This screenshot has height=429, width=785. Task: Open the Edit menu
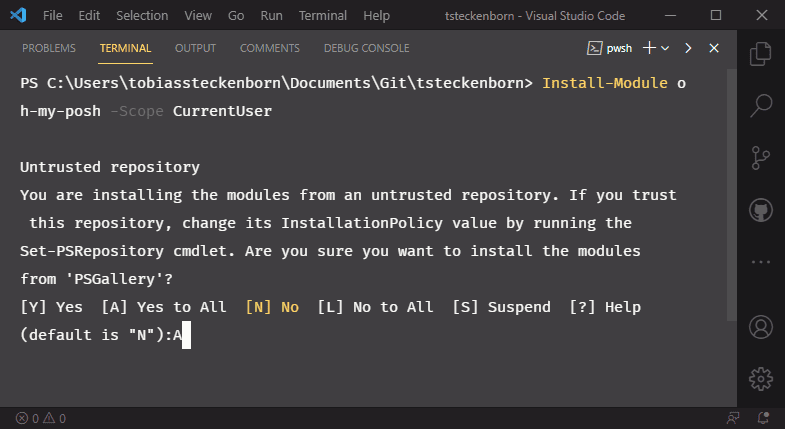click(89, 16)
